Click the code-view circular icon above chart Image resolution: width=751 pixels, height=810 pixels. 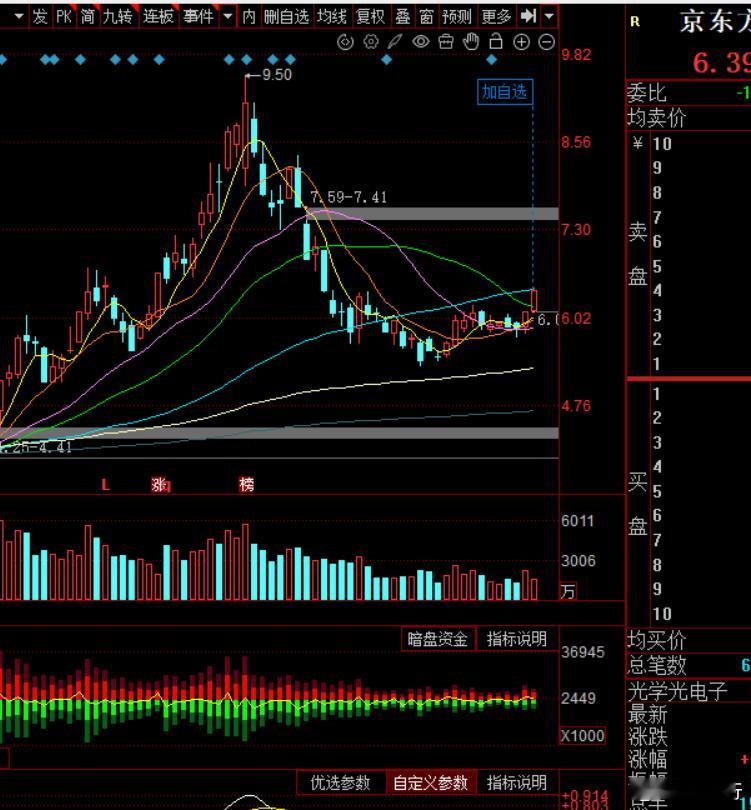click(x=345, y=42)
